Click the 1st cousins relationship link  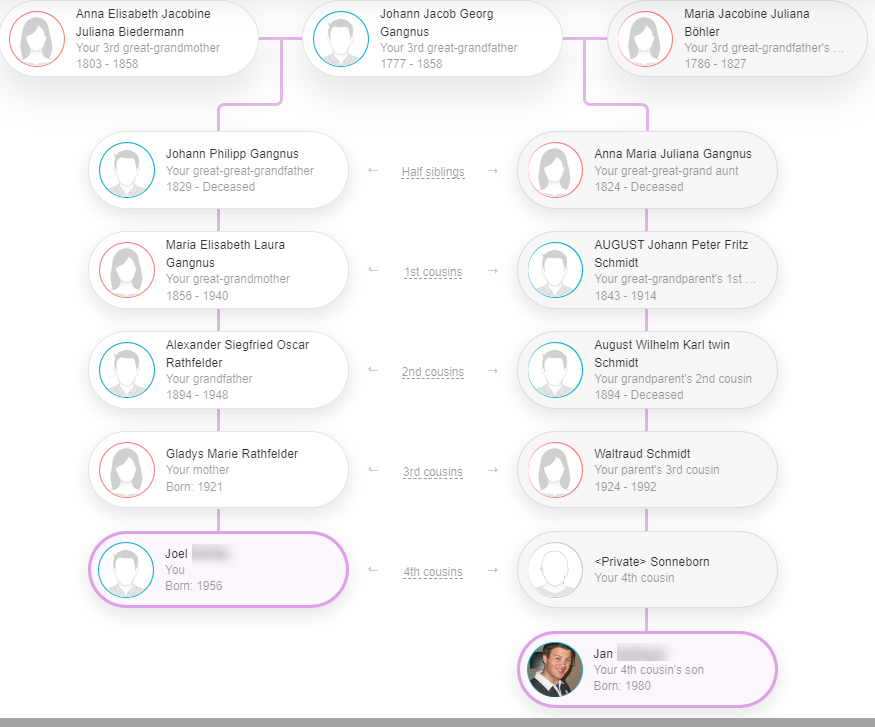(x=433, y=272)
